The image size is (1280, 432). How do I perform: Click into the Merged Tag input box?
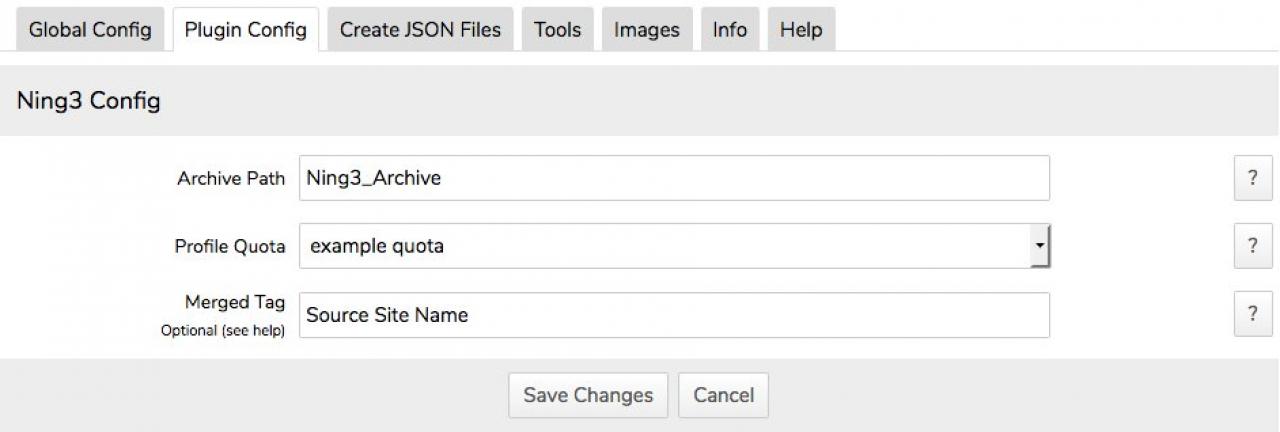pos(674,315)
